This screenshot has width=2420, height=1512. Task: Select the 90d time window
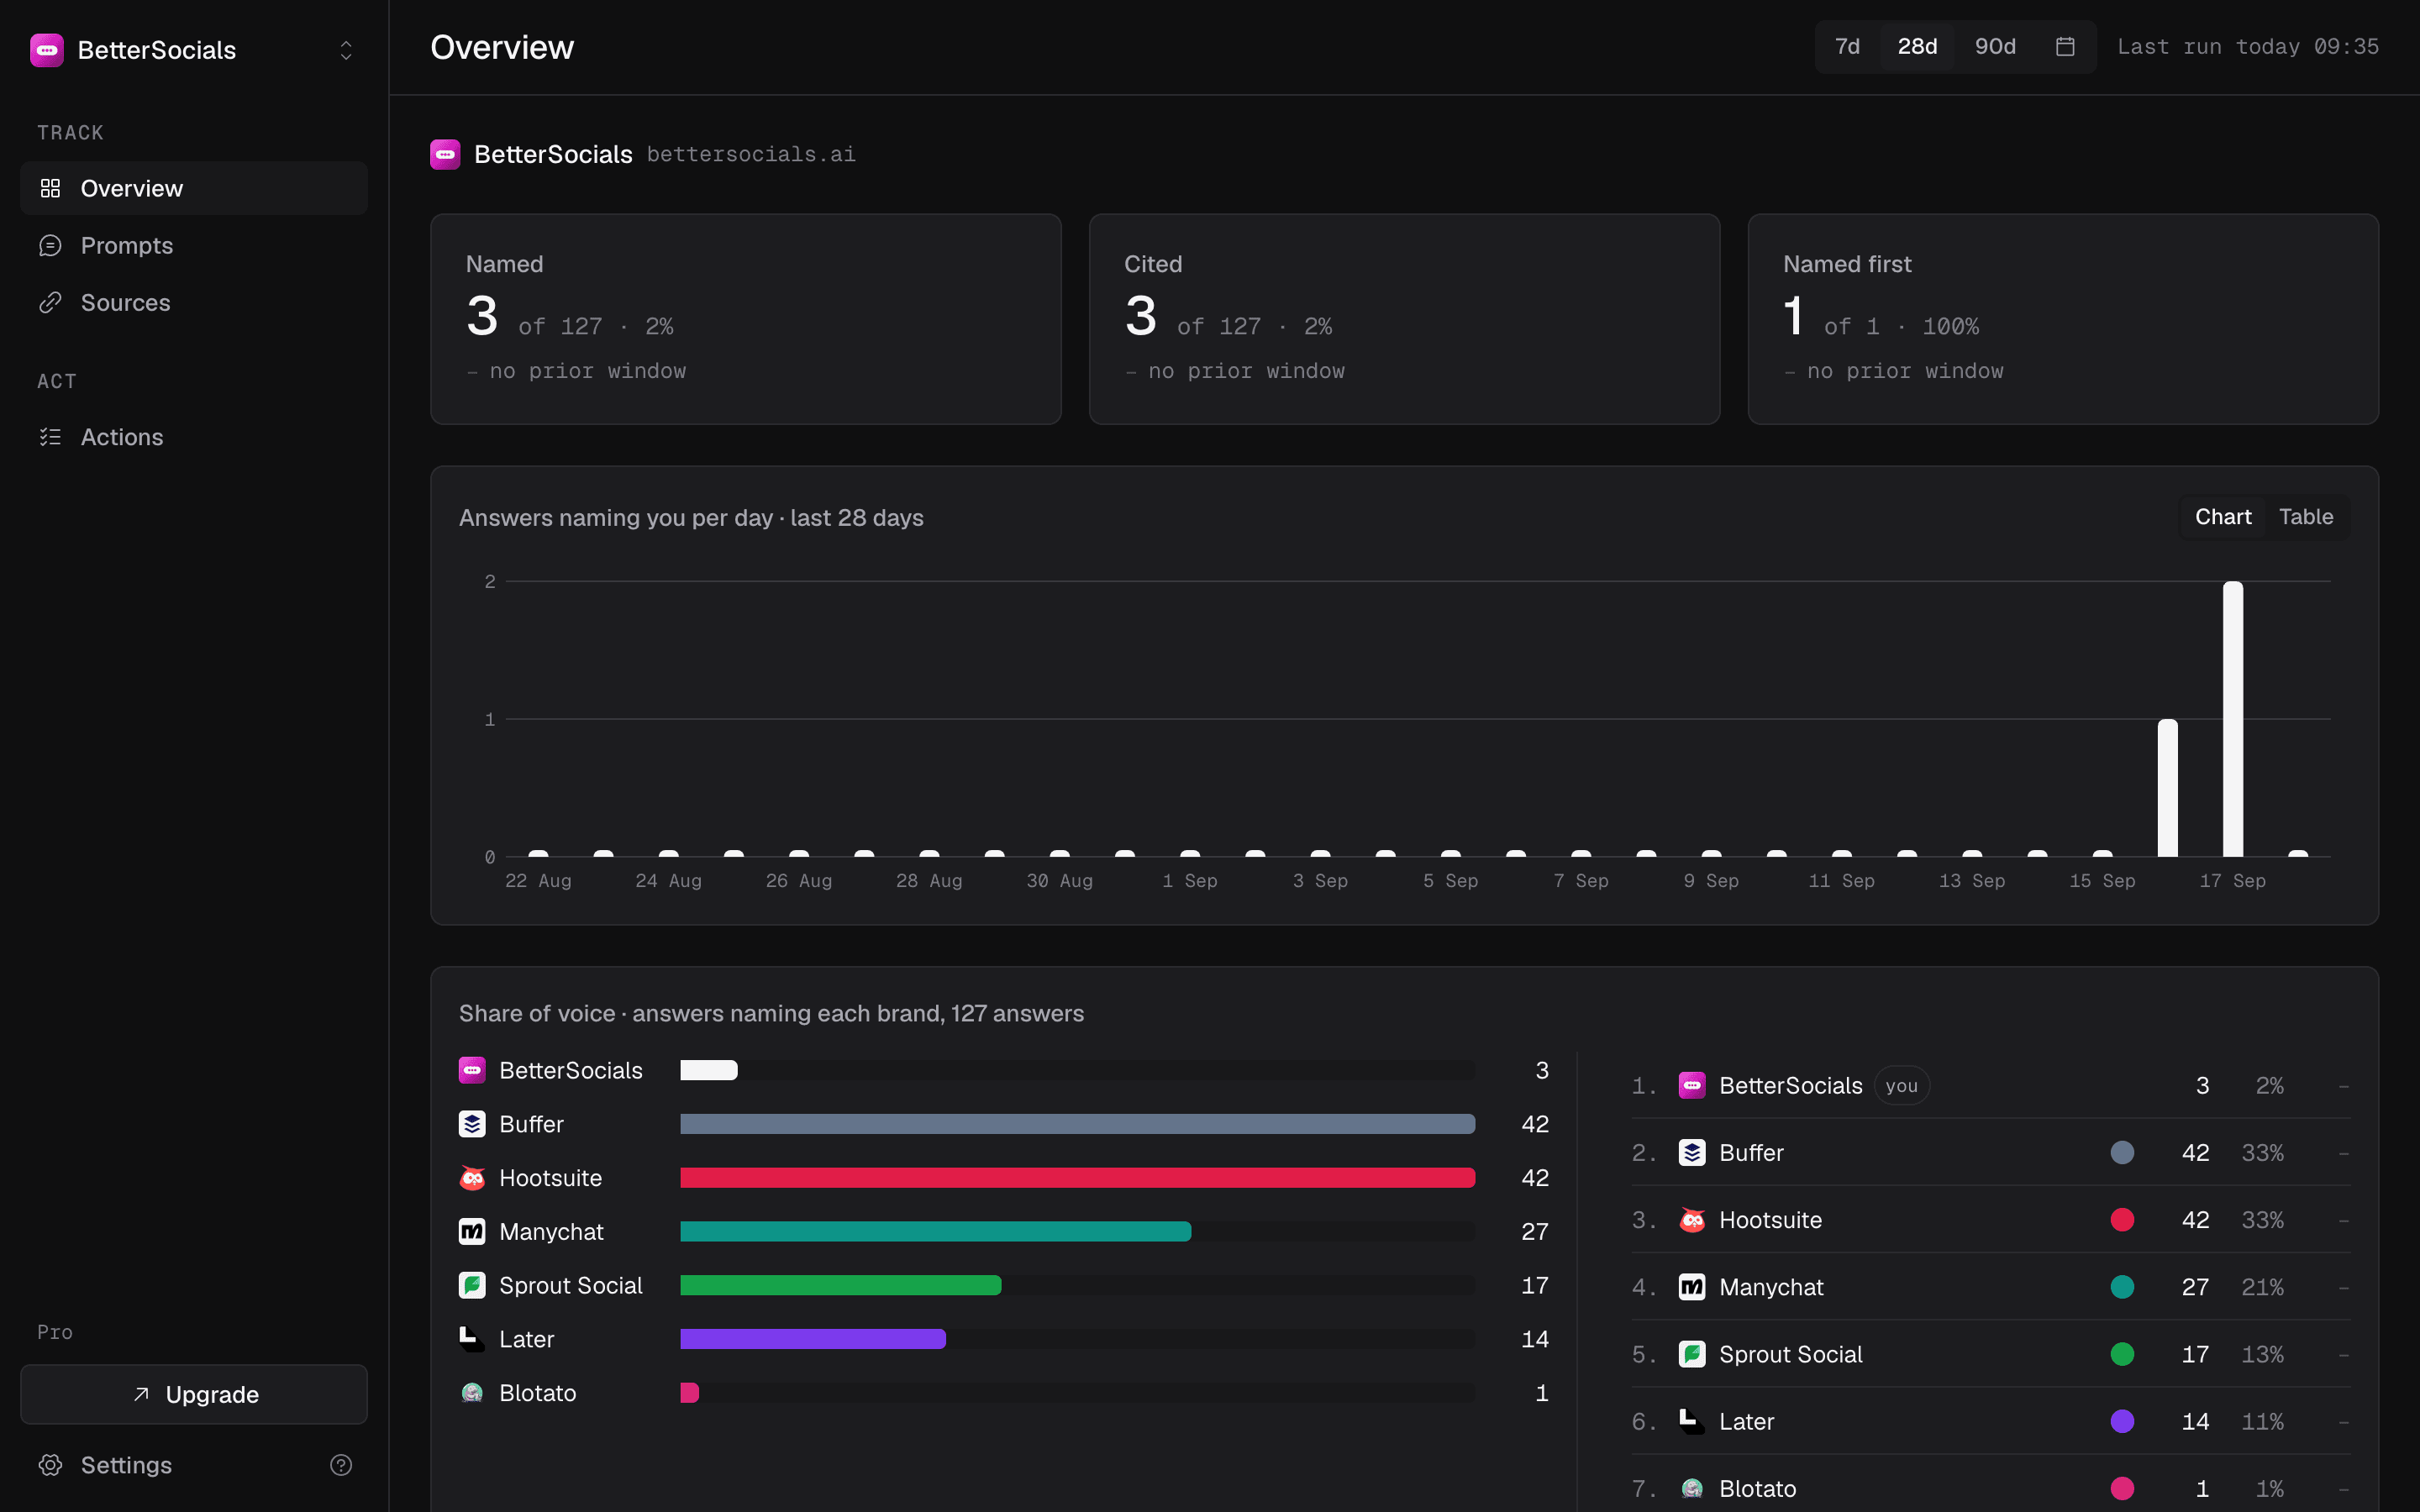click(1995, 47)
